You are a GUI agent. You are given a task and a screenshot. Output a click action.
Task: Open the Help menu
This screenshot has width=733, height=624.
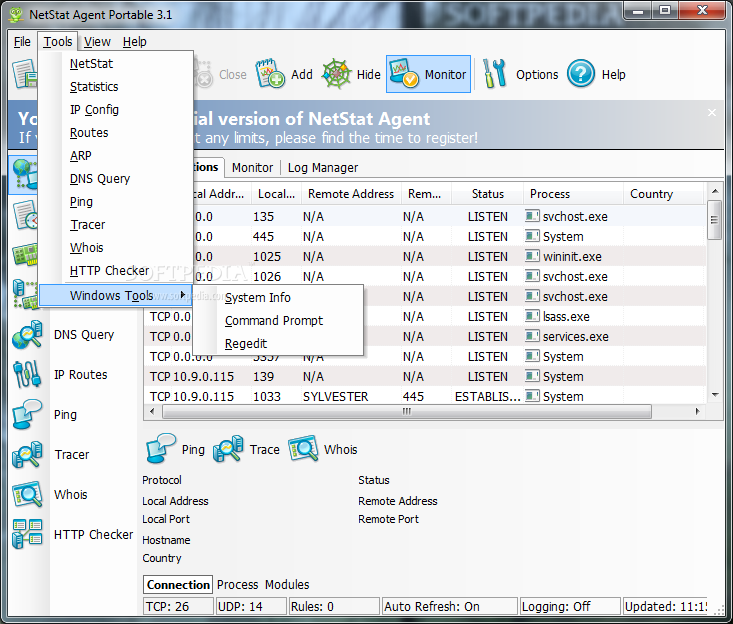click(135, 42)
